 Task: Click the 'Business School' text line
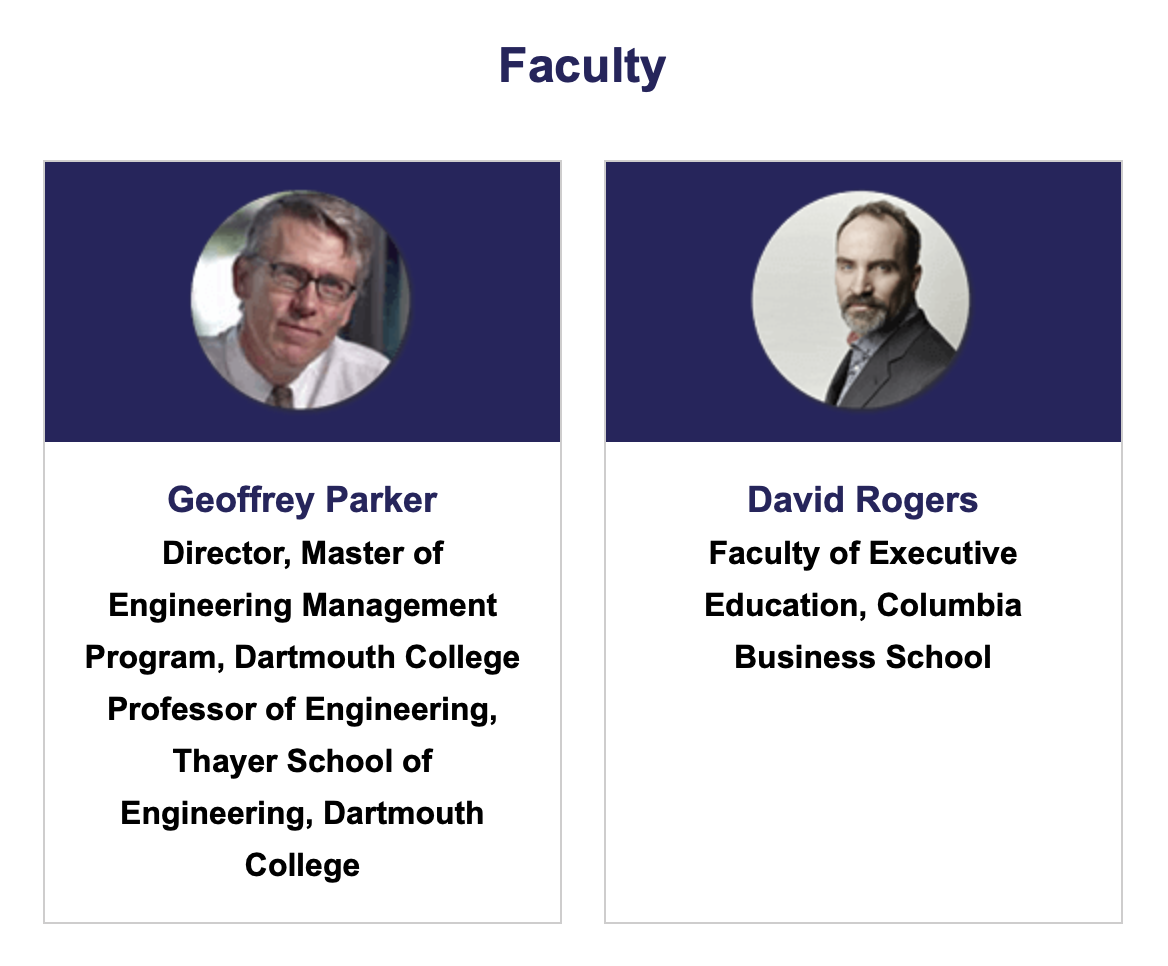(862, 657)
